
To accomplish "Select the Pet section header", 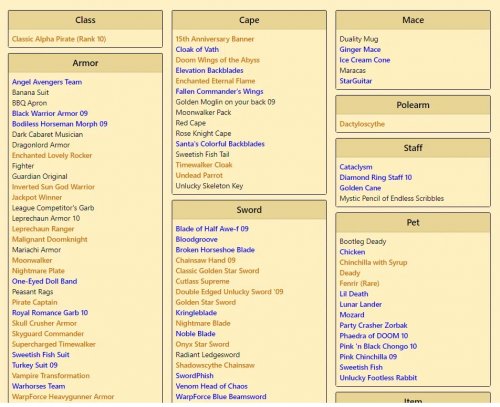I will (x=413, y=222).
